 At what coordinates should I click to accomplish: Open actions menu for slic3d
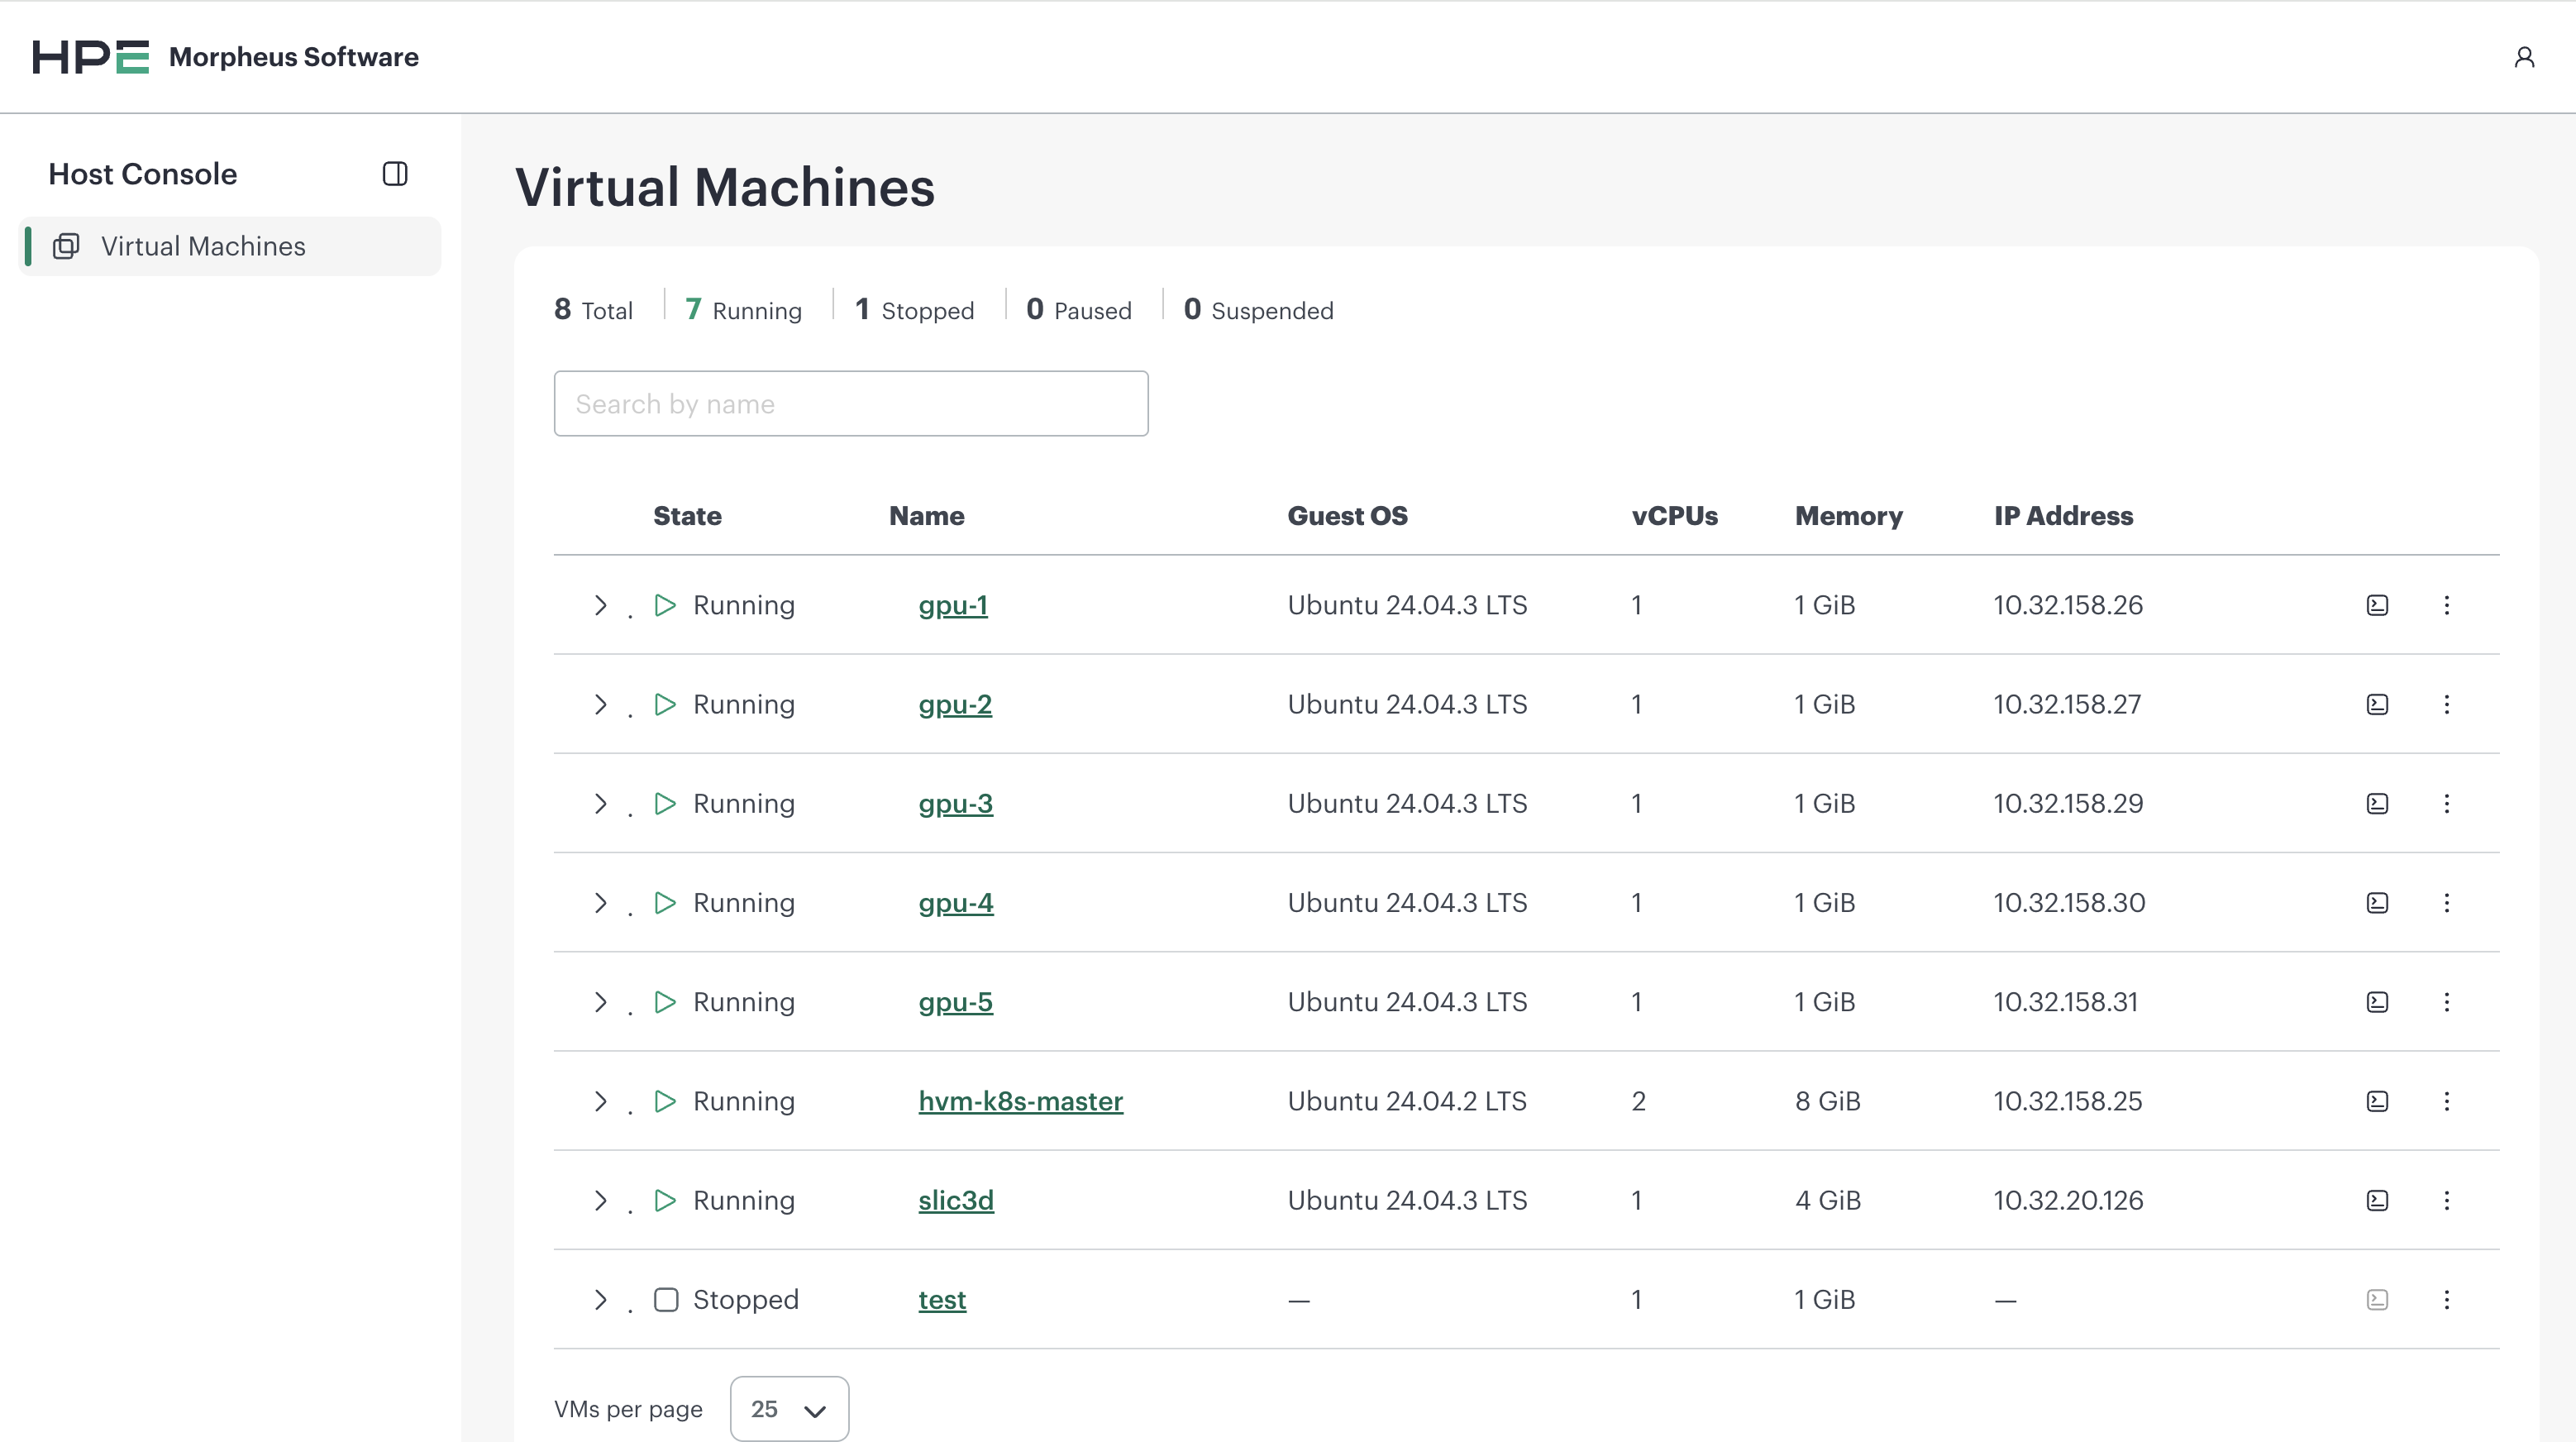pyautogui.click(x=2446, y=1200)
